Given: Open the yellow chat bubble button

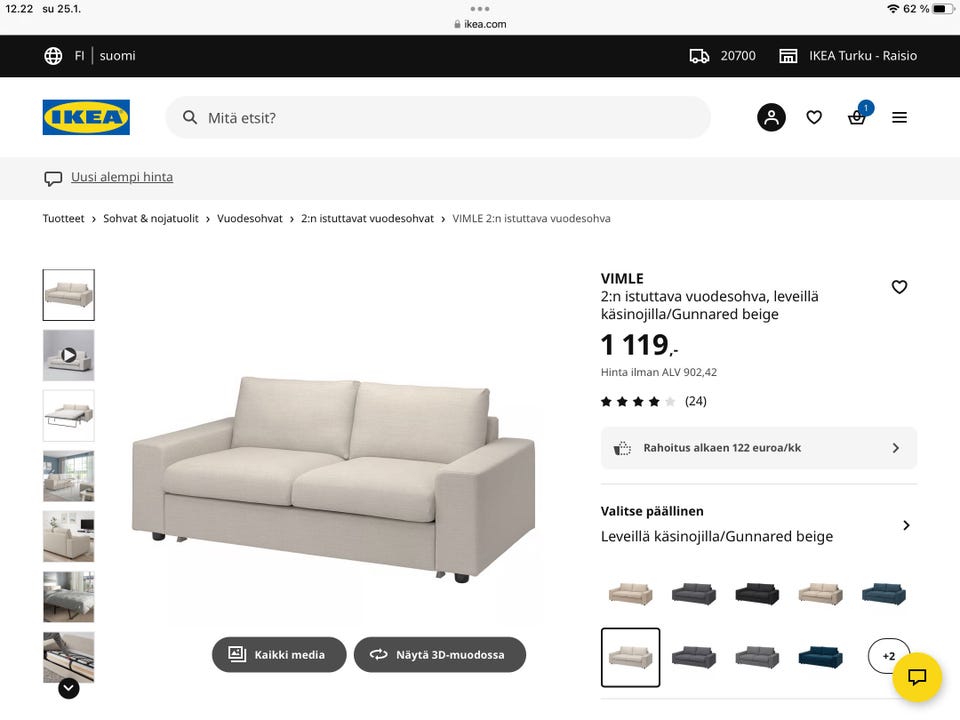Looking at the screenshot, I should (x=917, y=677).
